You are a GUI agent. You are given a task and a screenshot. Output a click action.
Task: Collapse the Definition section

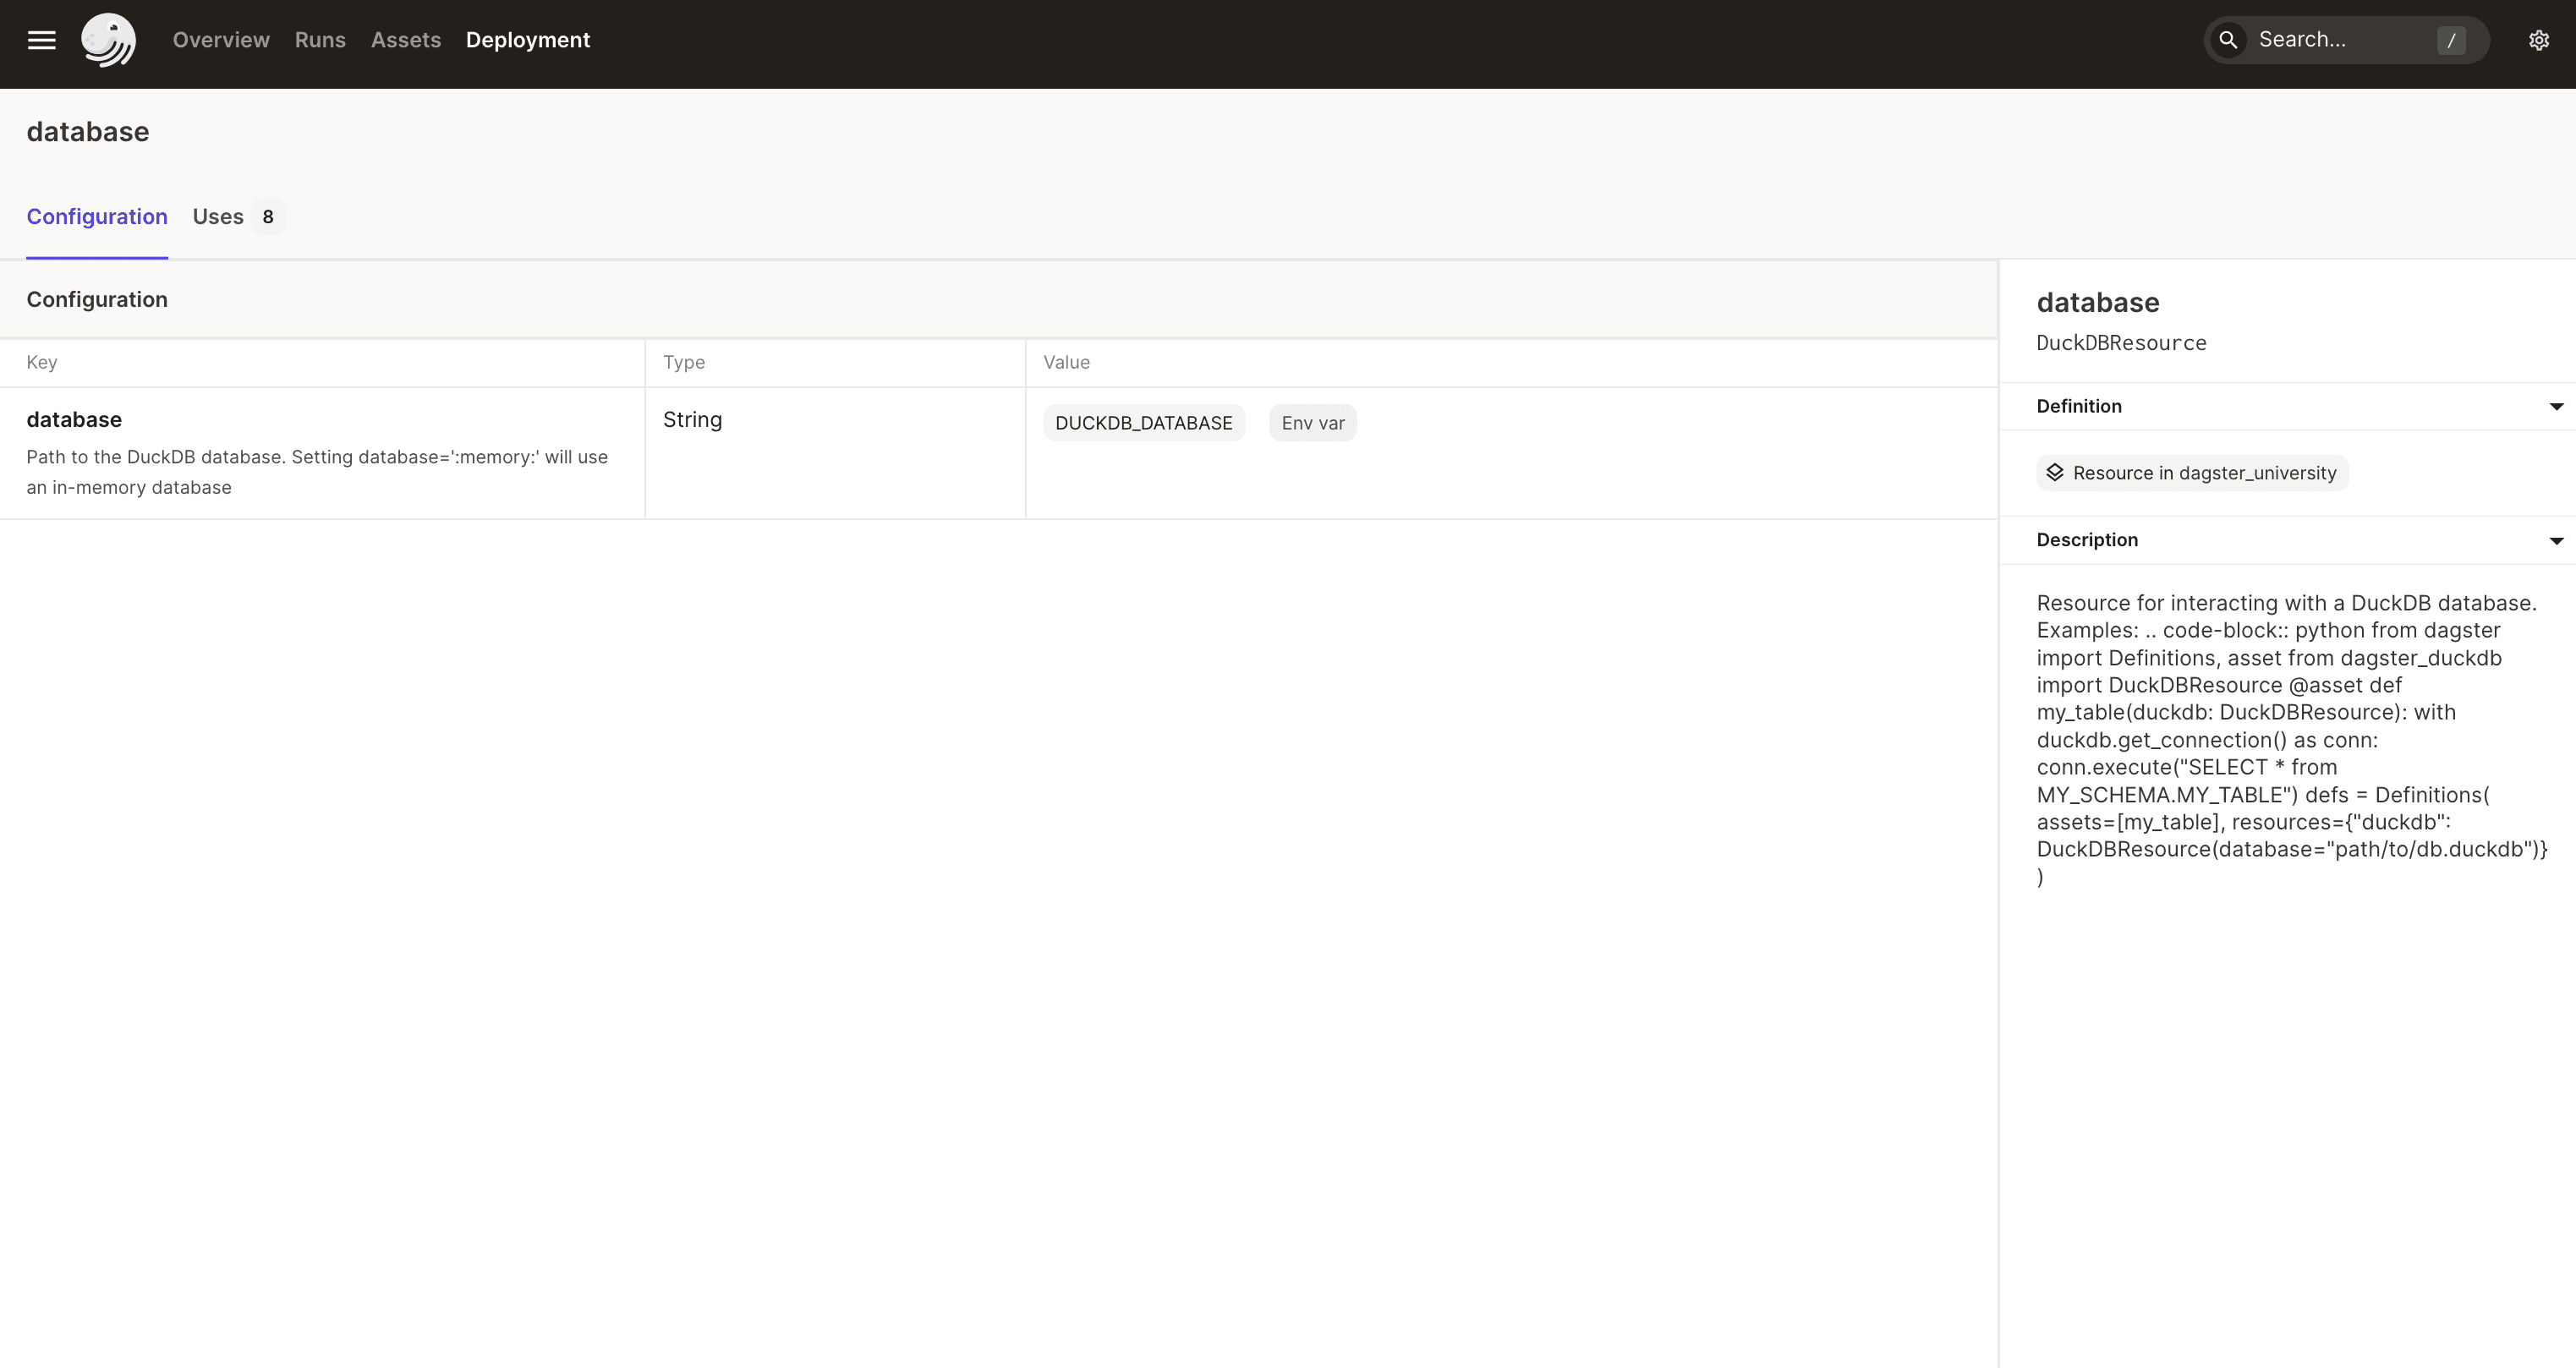coord(2557,406)
